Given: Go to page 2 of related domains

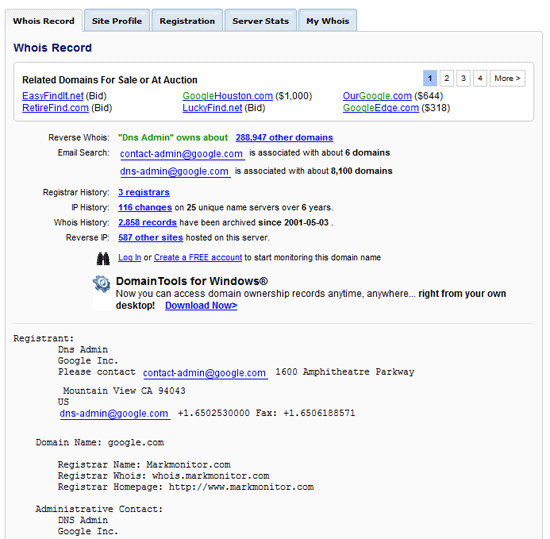Looking at the screenshot, I should point(447,78).
